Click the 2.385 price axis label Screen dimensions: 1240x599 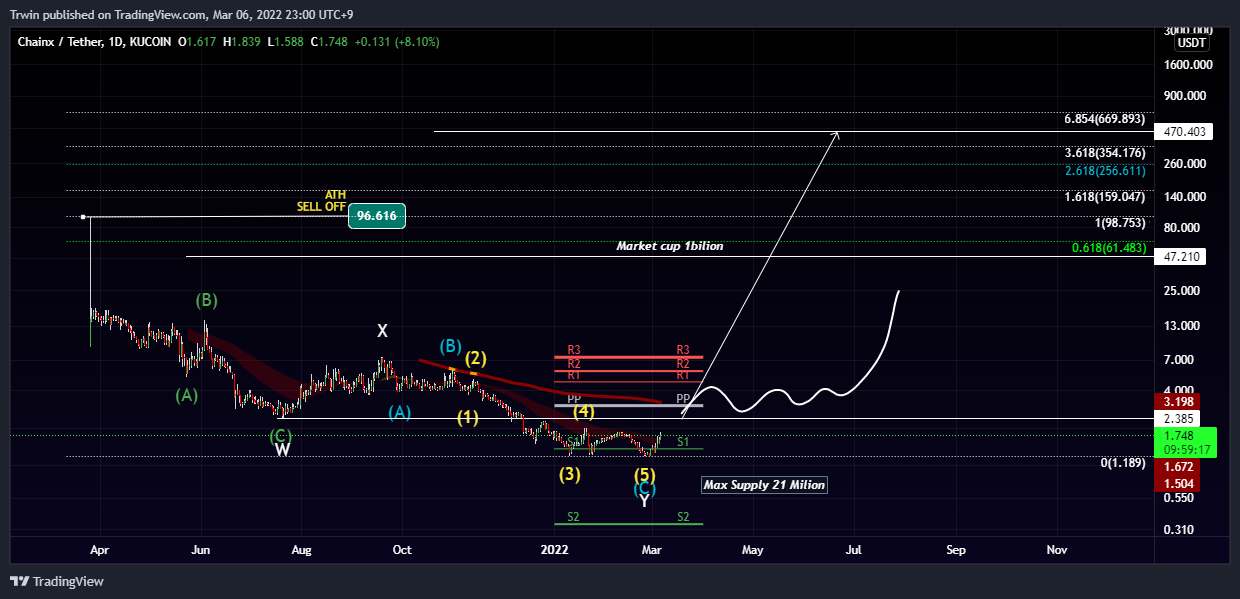coord(1179,418)
